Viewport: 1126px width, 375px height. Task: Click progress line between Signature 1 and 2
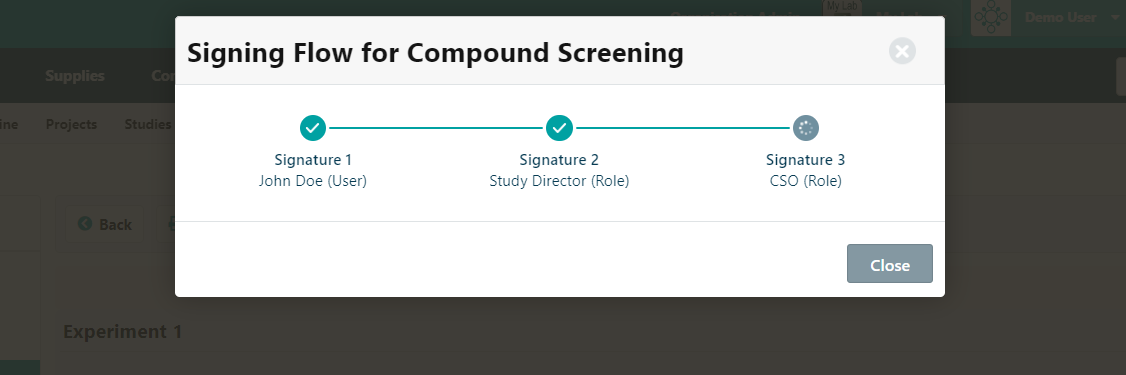pos(436,129)
